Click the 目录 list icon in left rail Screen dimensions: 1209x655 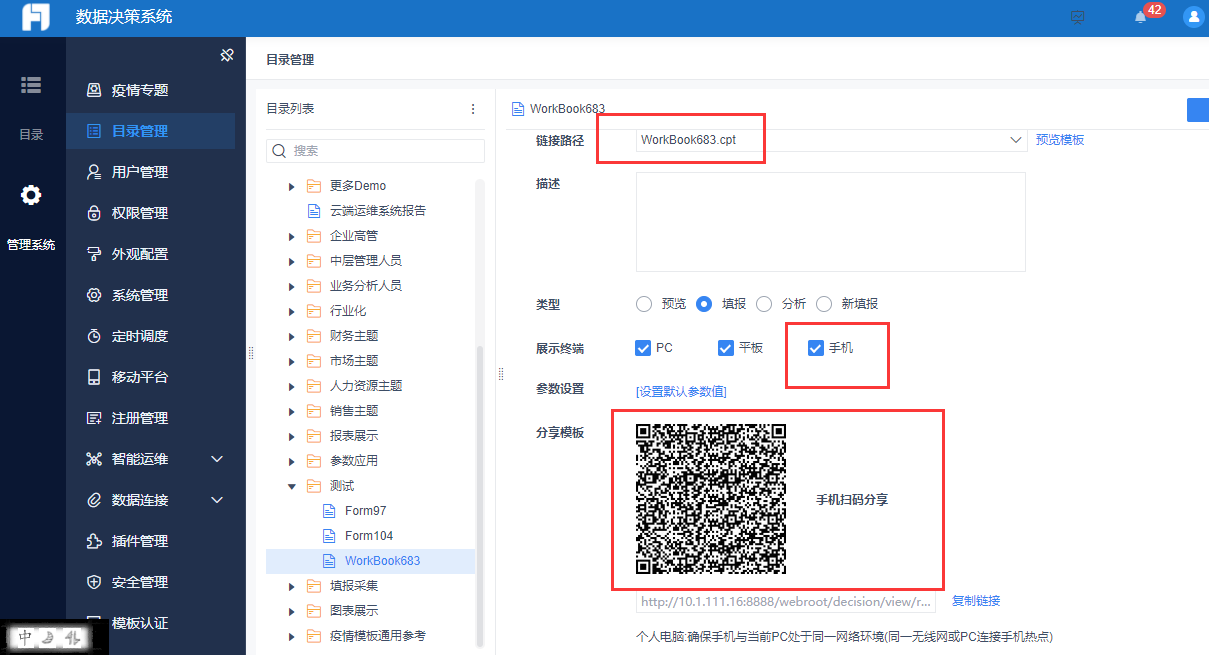click(x=31, y=85)
